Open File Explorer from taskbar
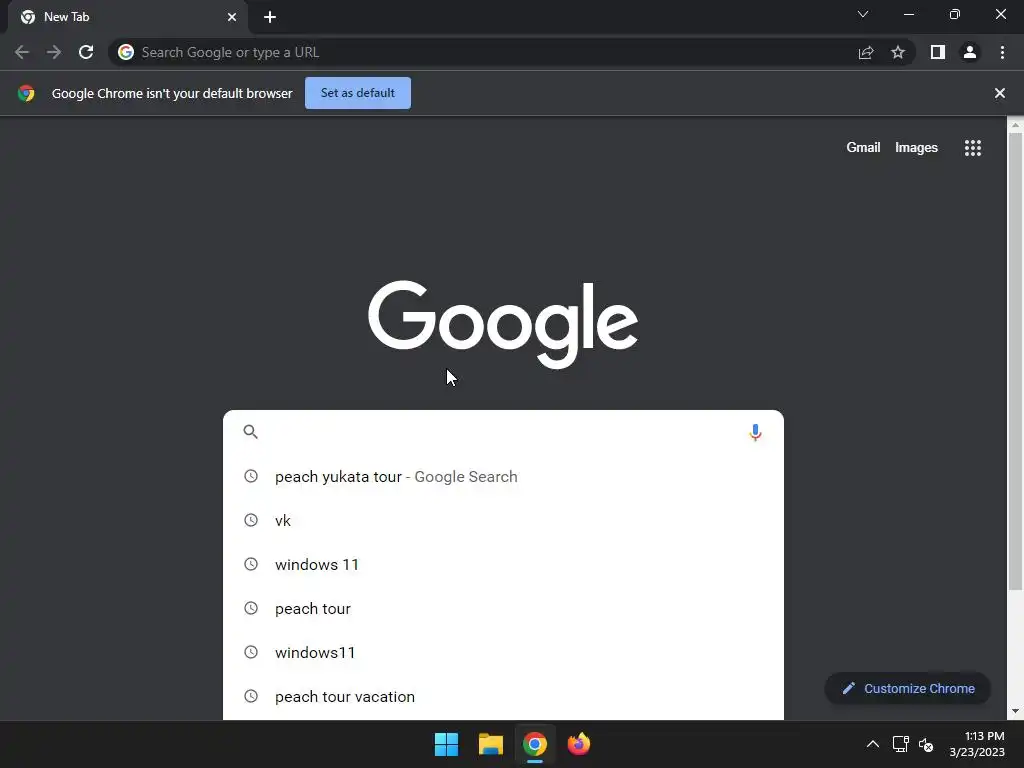Screen dimensions: 1024x768 pyautogui.click(x=490, y=744)
